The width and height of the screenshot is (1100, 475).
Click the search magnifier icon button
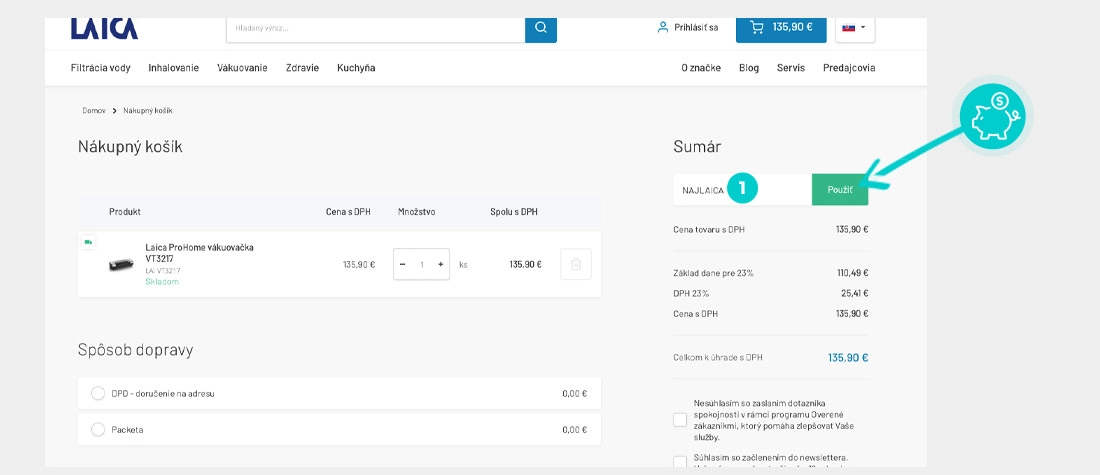pos(540,28)
